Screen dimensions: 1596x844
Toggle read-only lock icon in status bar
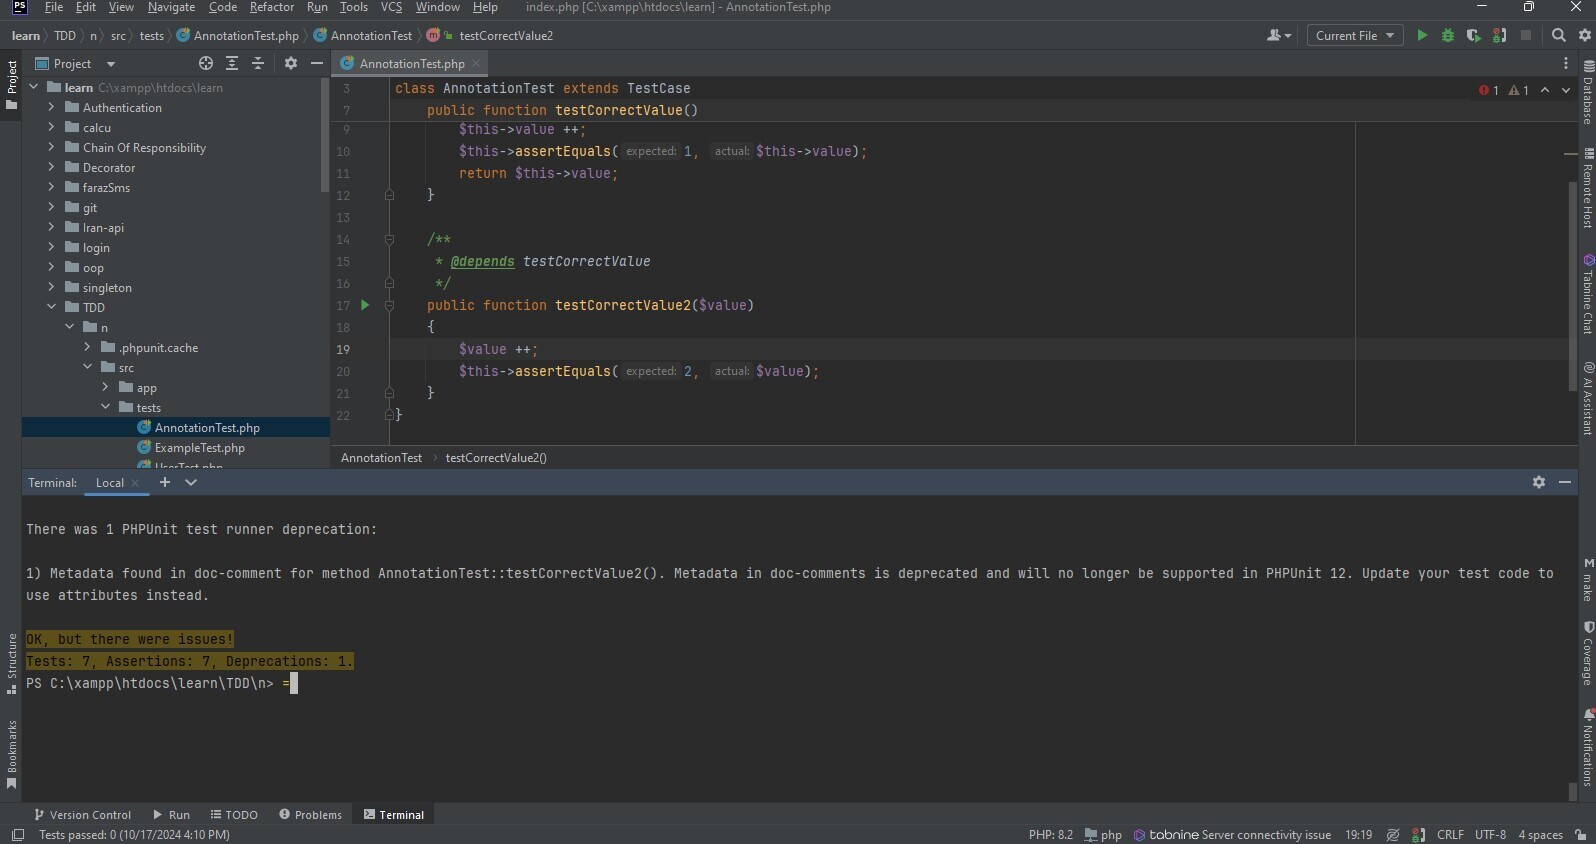1580,835
